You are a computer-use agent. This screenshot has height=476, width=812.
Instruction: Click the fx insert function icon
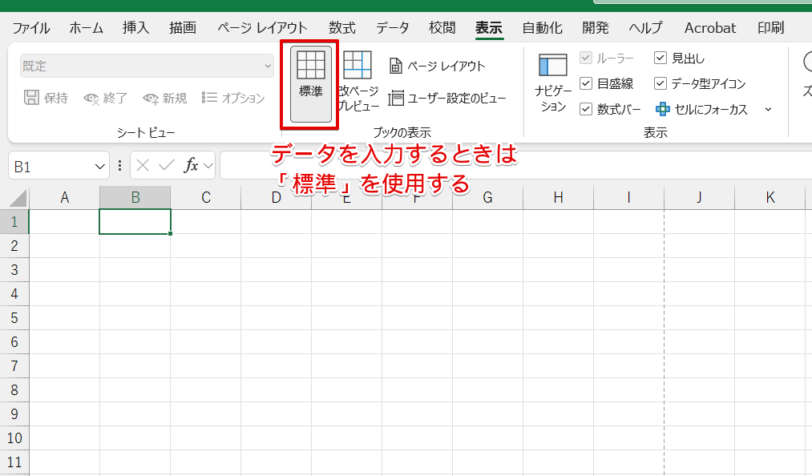pyautogui.click(x=191, y=166)
